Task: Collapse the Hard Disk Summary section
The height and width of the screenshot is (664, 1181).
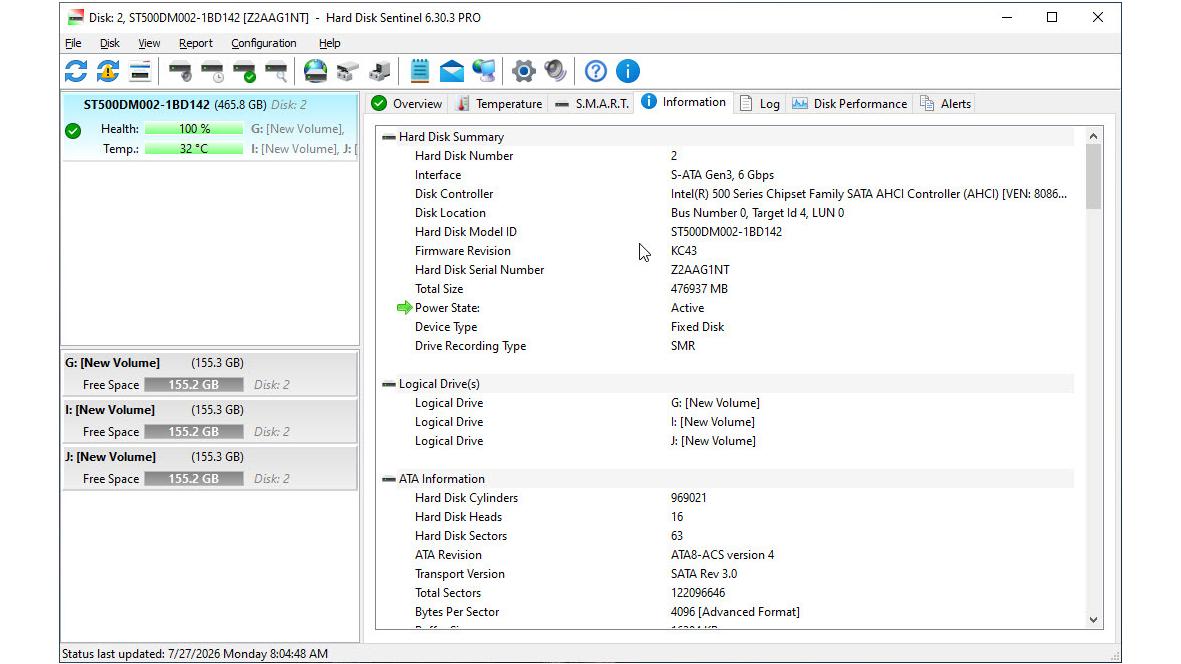Action: coord(389,137)
